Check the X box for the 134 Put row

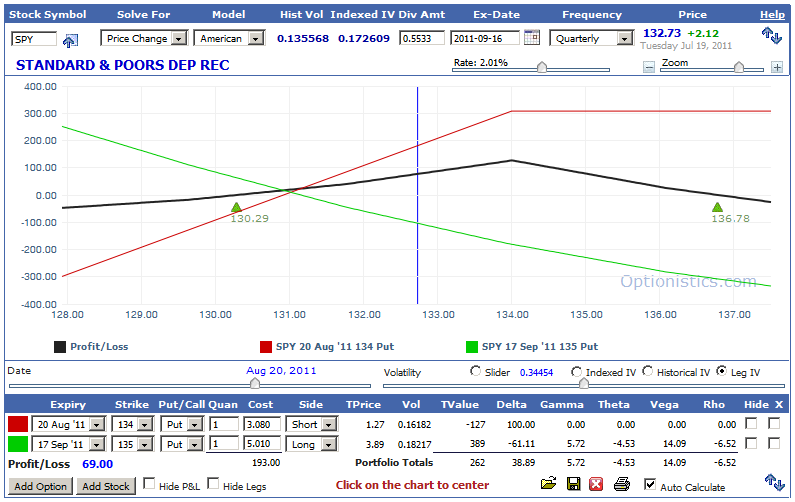coord(774,423)
